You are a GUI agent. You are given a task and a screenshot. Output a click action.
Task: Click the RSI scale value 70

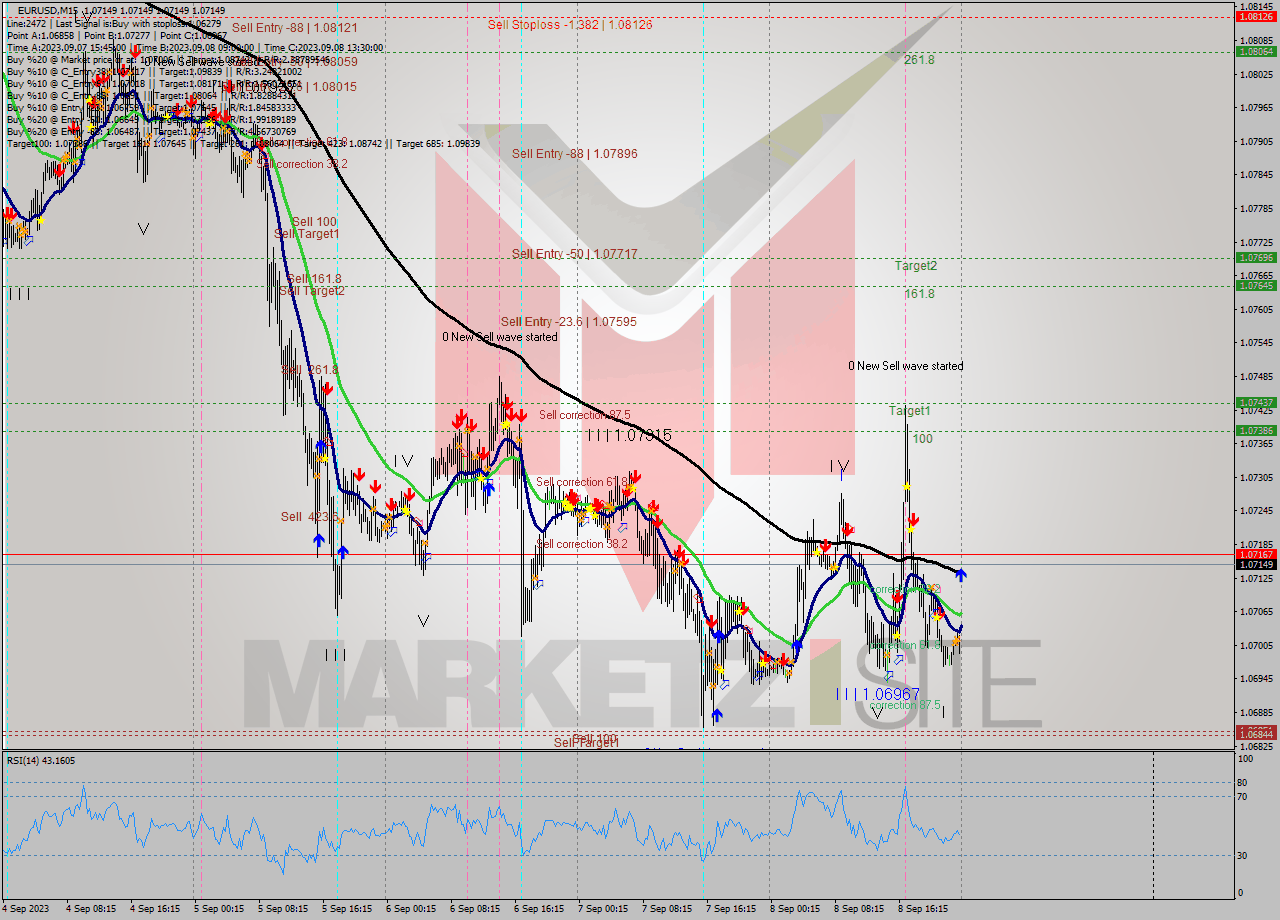tap(1242, 797)
